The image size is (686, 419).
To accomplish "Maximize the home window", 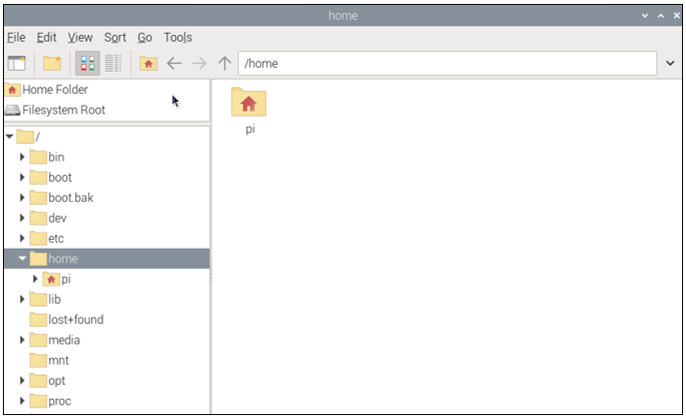I will tap(661, 15).
